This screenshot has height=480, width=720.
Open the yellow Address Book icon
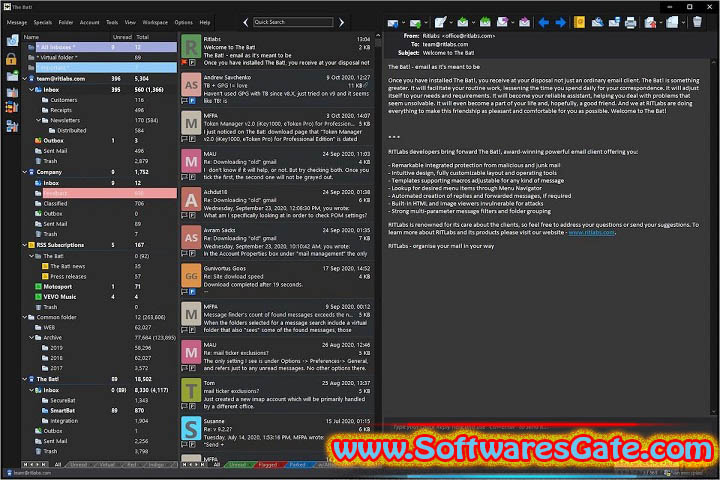click(579, 22)
